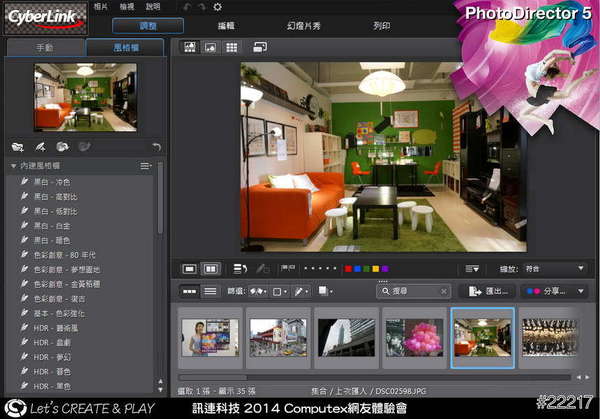Viewport: 600px width, 419px height.
Task: Click the undo arrow in top bar
Action: [186, 7]
